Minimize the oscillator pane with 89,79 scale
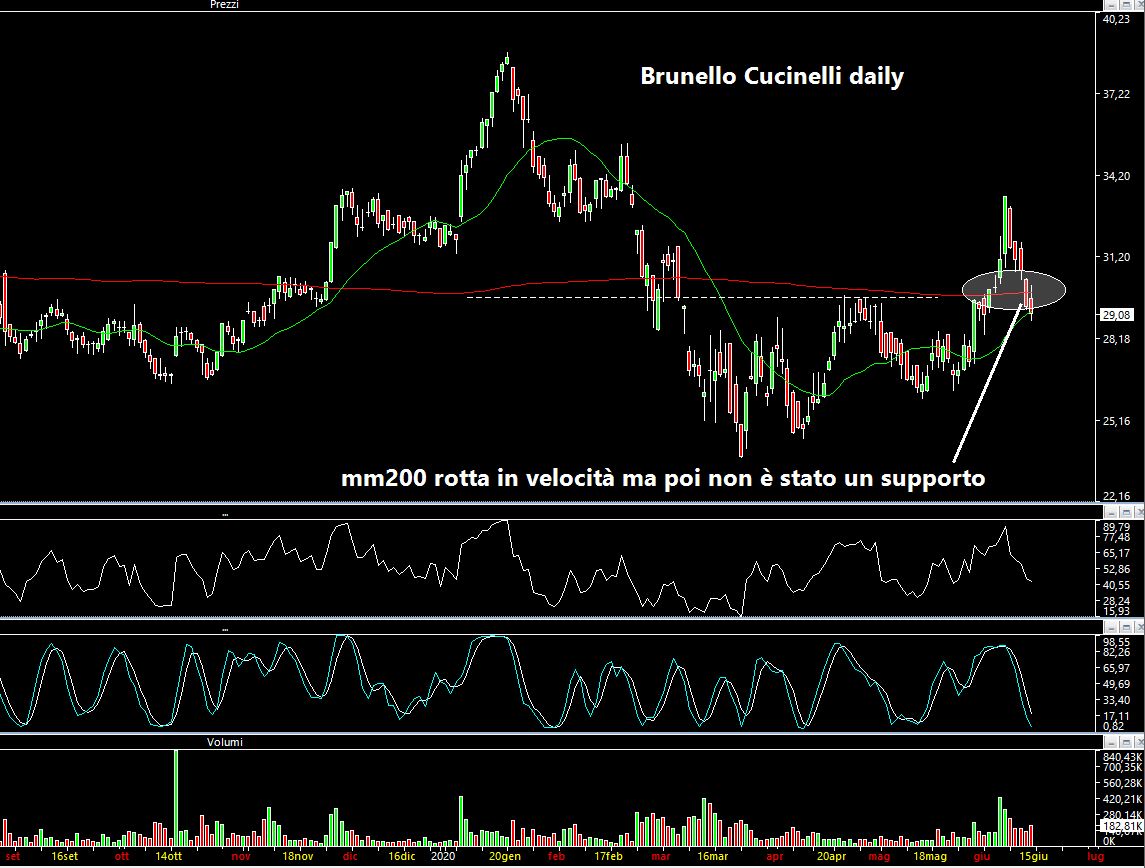Screen dimensions: 1145x868 [x=1111, y=512]
